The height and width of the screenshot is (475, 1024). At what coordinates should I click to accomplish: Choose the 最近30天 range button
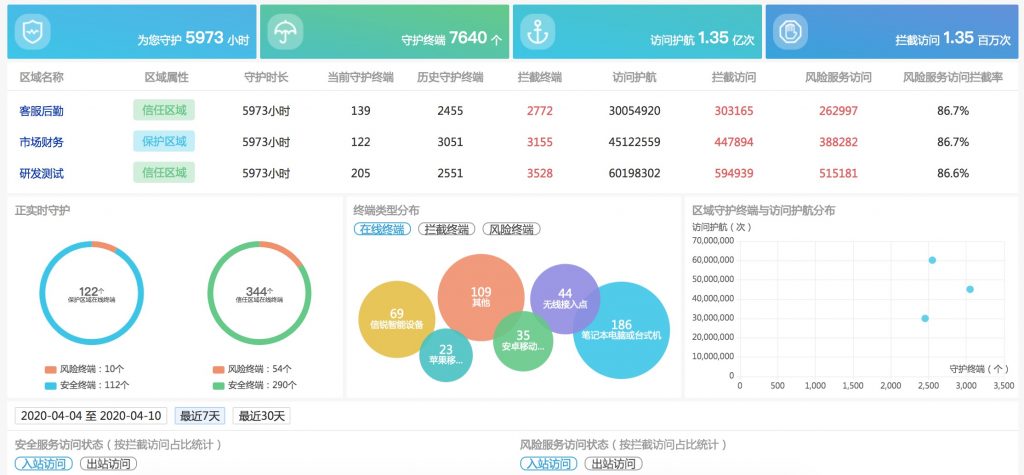pyautogui.click(x=261, y=416)
